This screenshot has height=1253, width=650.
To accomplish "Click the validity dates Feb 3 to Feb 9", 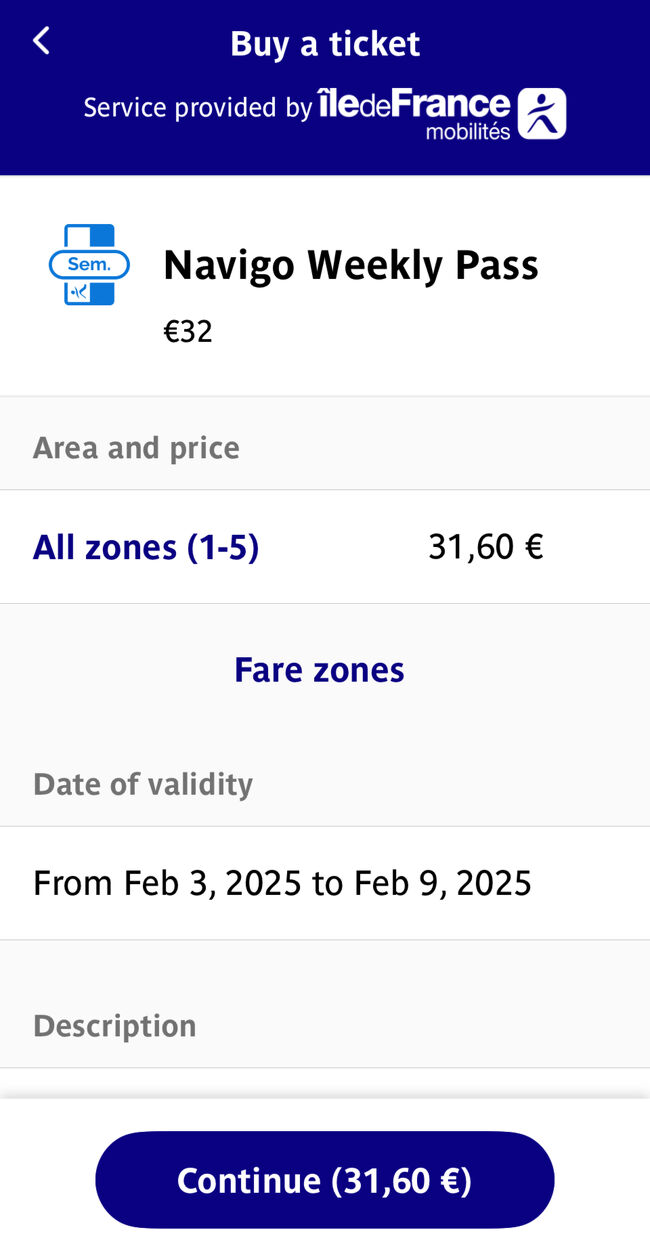I will tap(282, 883).
